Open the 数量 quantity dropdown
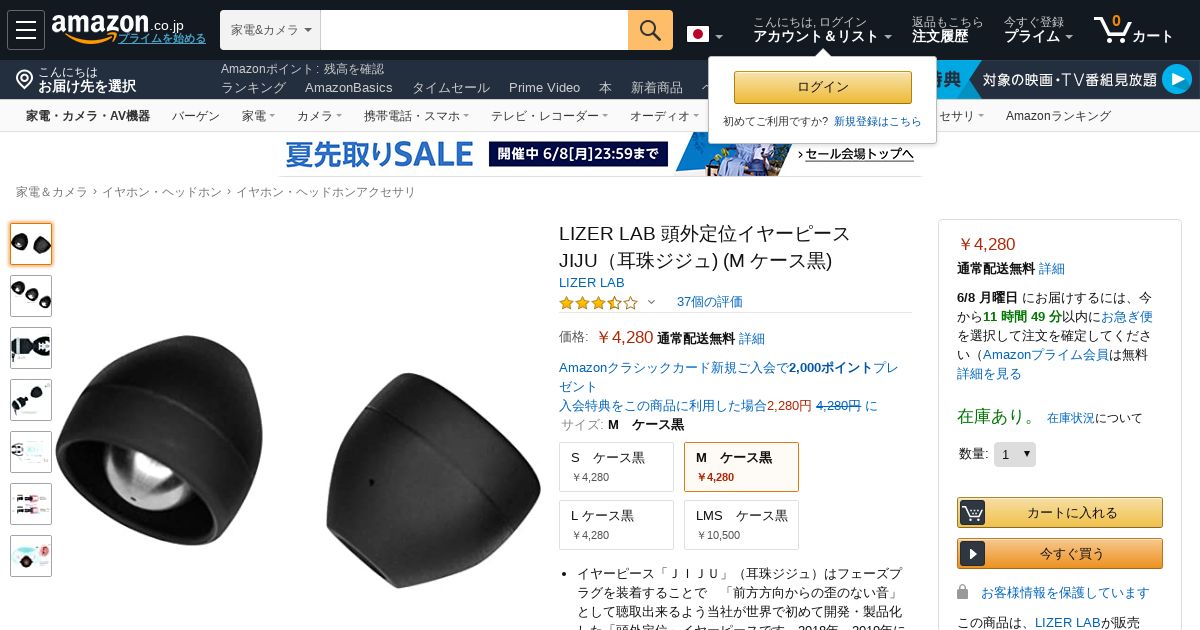Screen dimensions: 1200x630 click(1014, 454)
